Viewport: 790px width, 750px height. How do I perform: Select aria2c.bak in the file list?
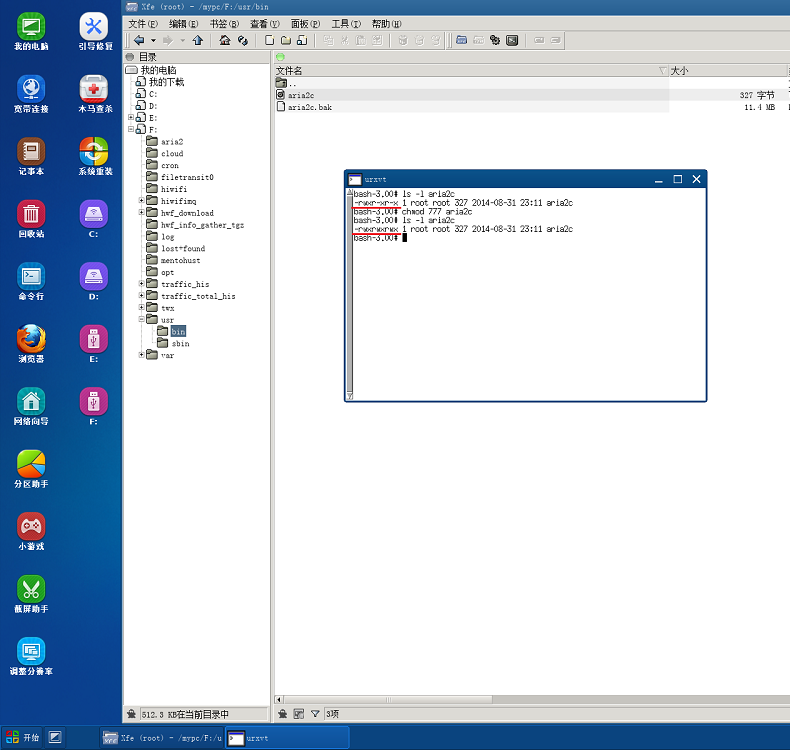point(309,107)
